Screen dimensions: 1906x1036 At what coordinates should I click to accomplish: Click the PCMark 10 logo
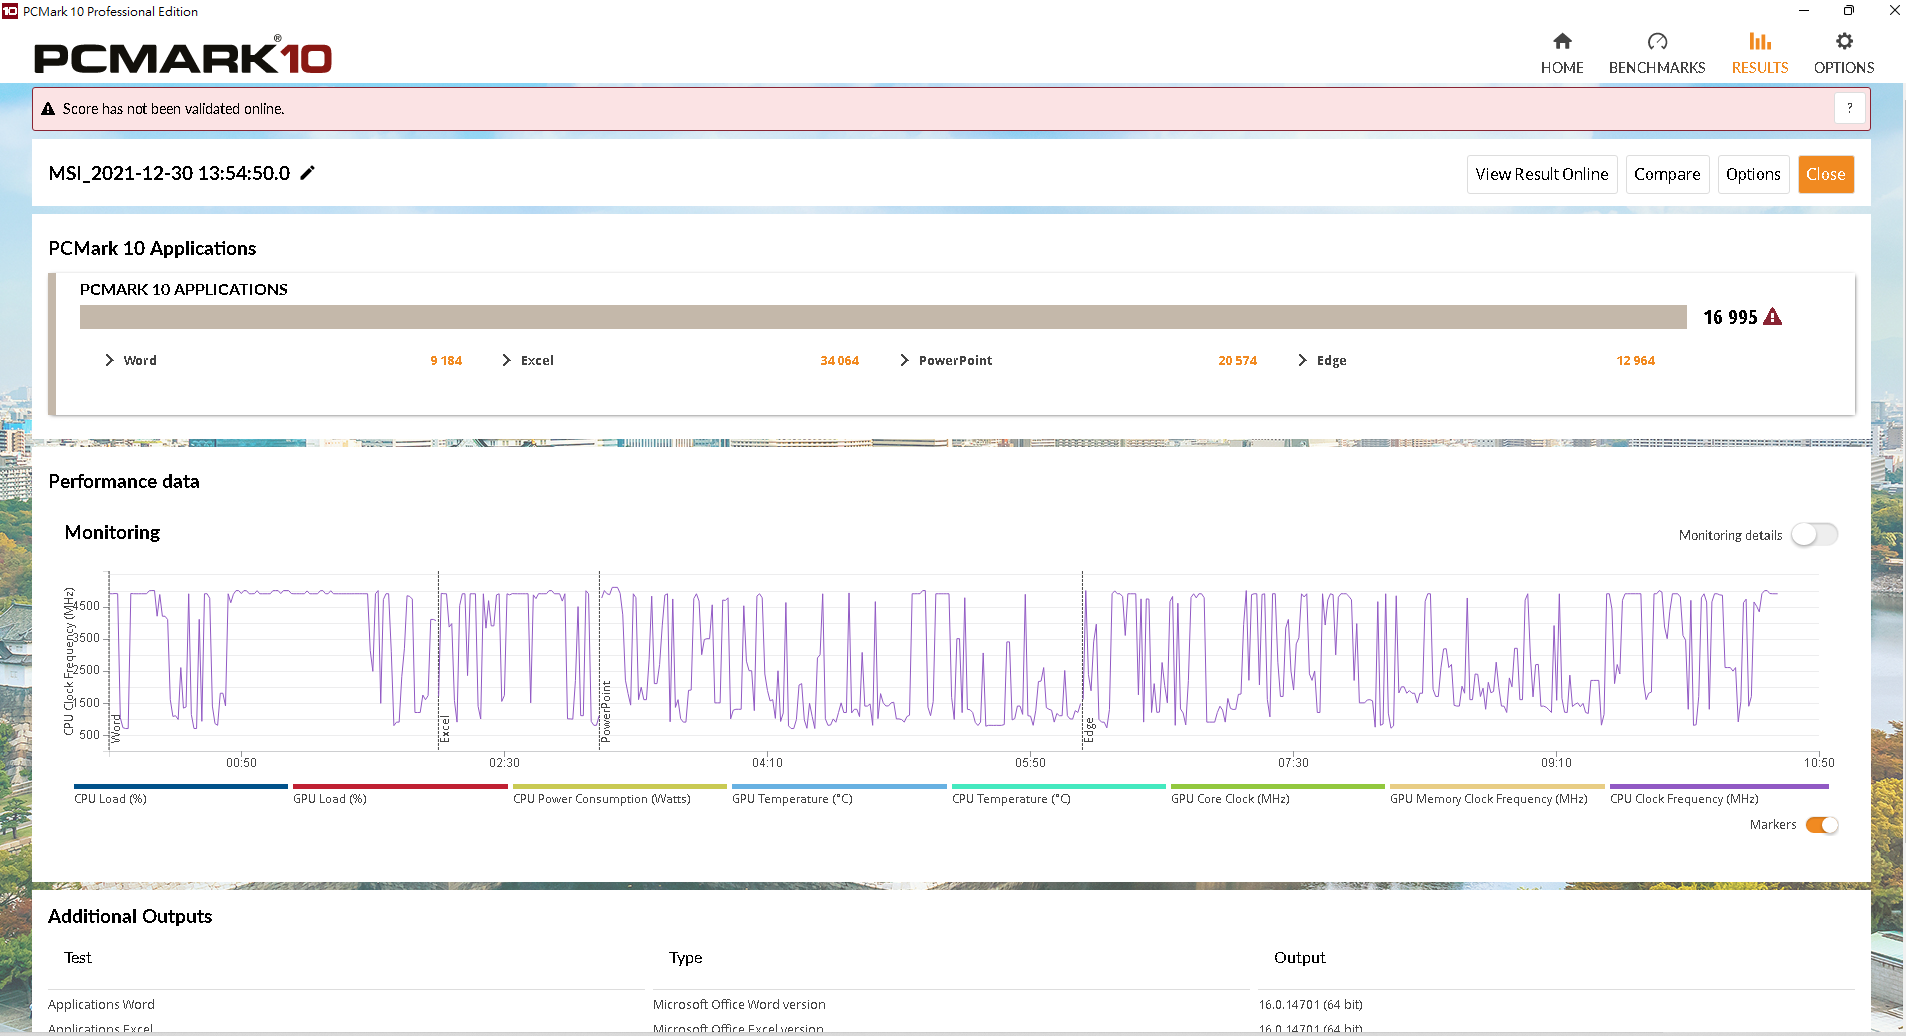tap(183, 57)
